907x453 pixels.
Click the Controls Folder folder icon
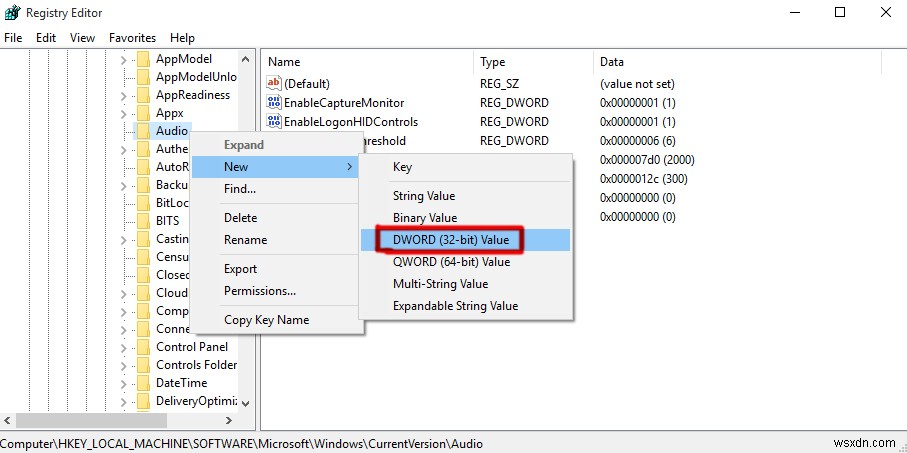click(x=143, y=365)
